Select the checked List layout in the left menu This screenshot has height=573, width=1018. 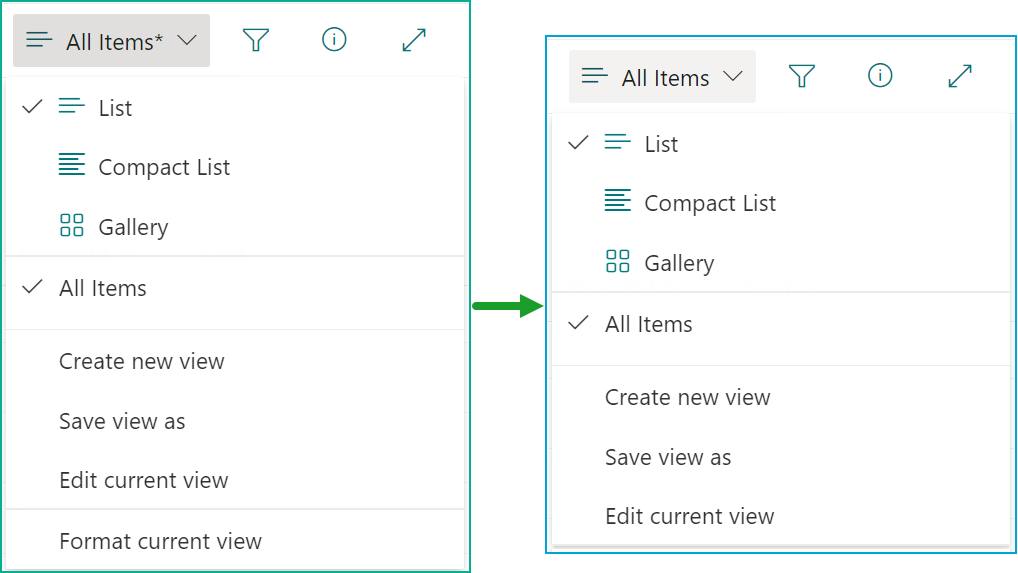pyautogui.click(x=115, y=108)
